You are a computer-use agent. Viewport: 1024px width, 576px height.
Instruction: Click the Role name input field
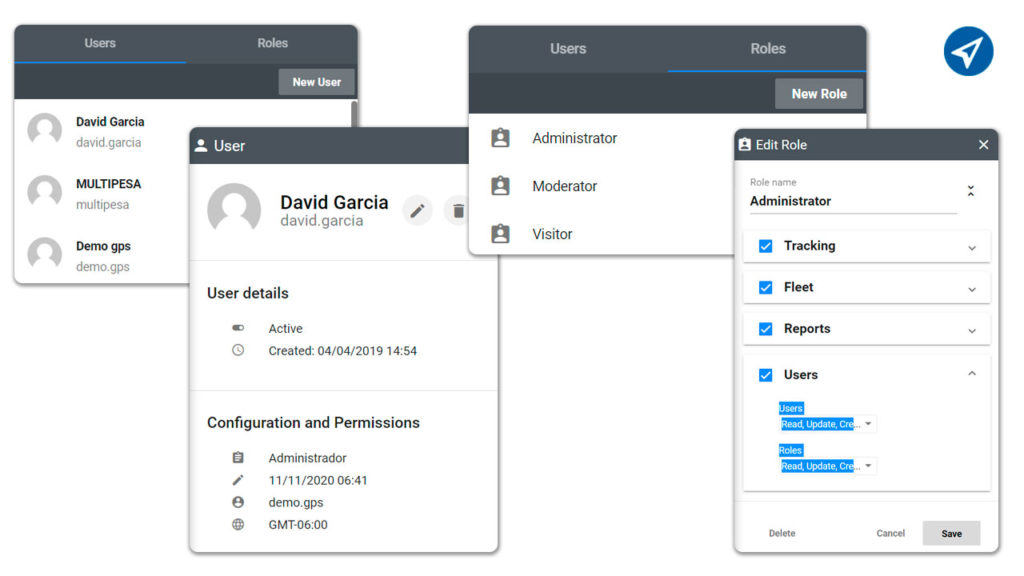click(x=853, y=201)
